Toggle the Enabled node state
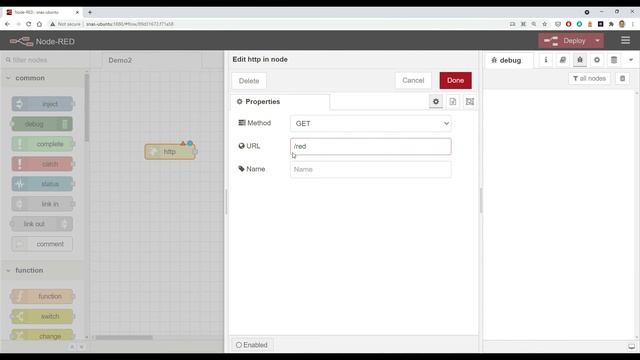The image size is (640, 360). 252,345
